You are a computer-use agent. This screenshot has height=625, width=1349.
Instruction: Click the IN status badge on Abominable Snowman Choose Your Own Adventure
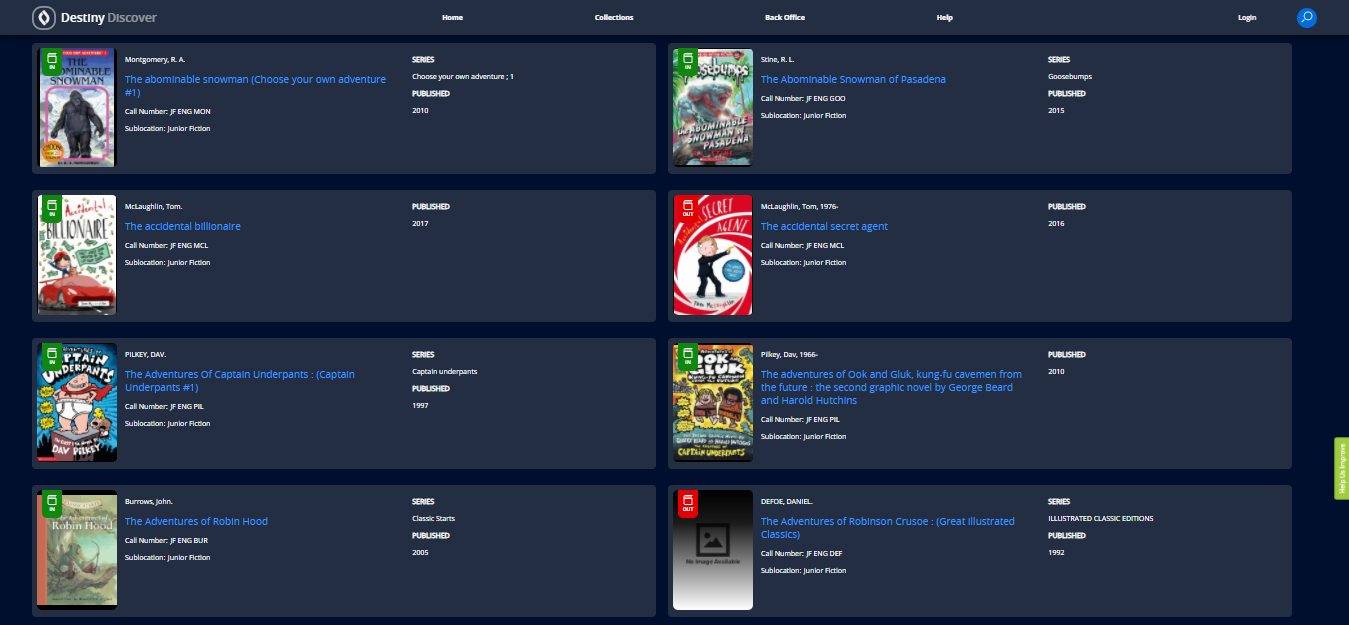[51, 62]
